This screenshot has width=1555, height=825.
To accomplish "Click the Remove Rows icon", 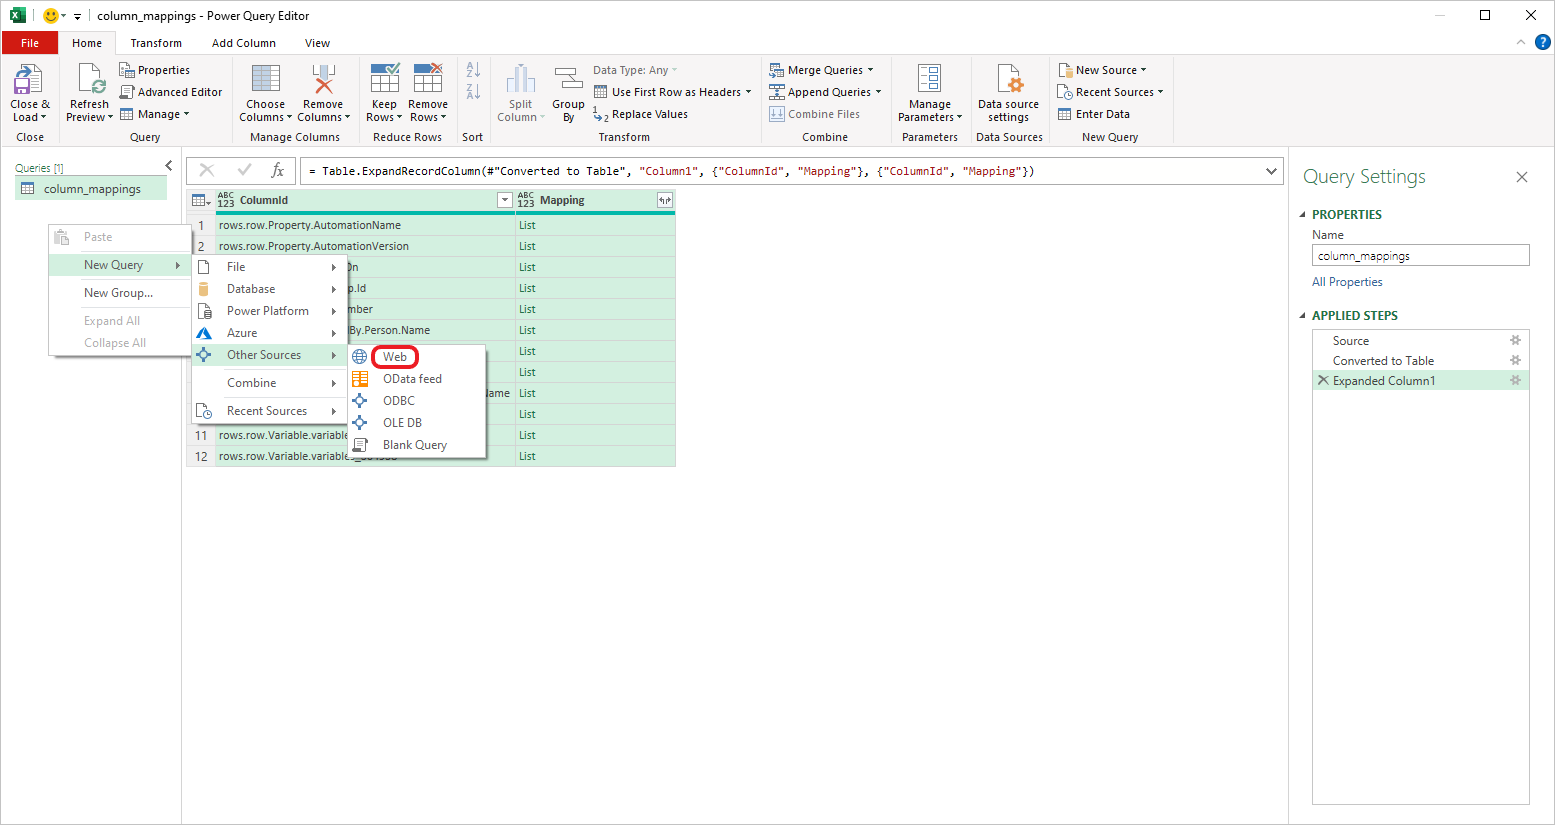I will click(428, 80).
